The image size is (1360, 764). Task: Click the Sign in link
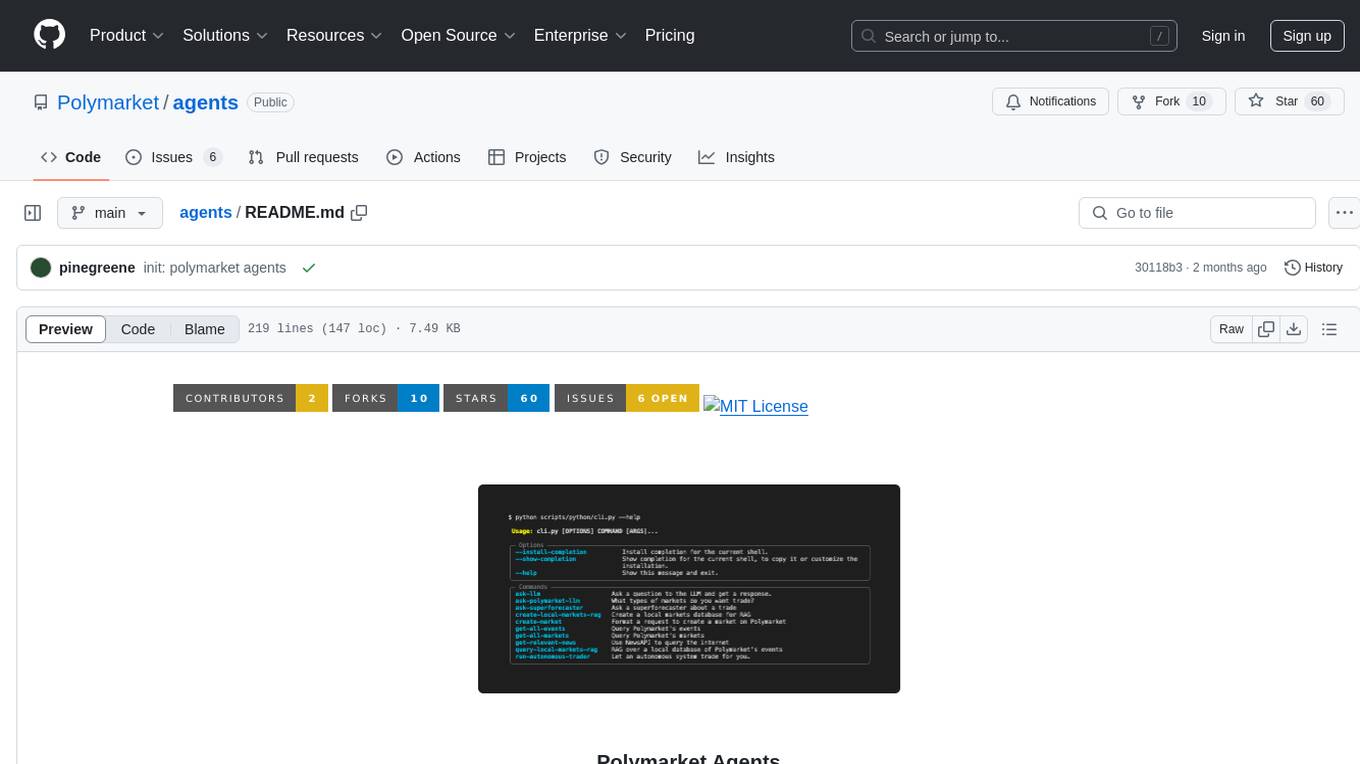(x=1223, y=36)
